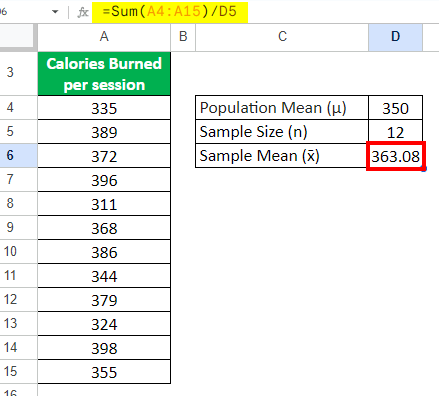Select cell with value 12
The height and width of the screenshot is (396, 439).
pyautogui.click(x=395, y=132)
